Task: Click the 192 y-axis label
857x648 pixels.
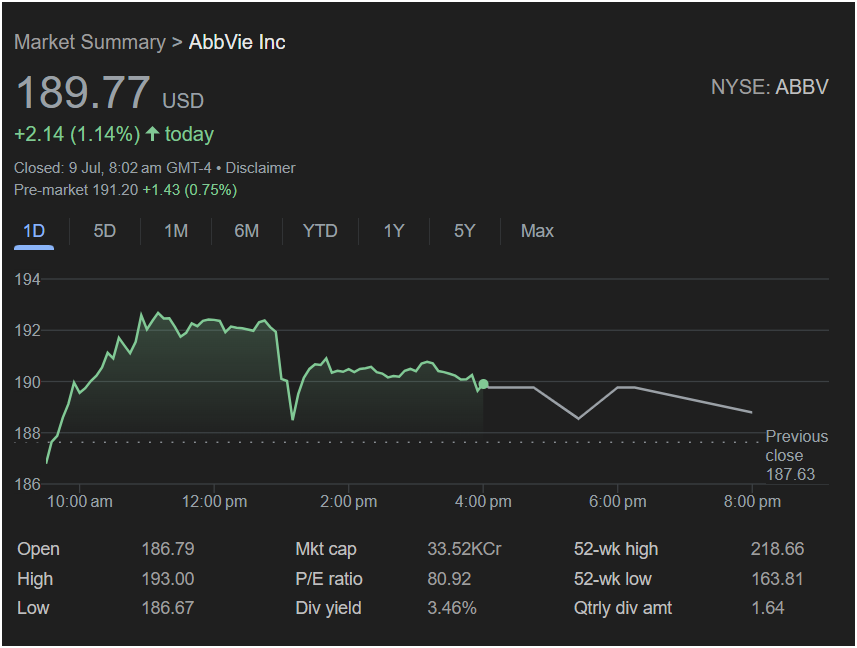Action: coord(27,330)
